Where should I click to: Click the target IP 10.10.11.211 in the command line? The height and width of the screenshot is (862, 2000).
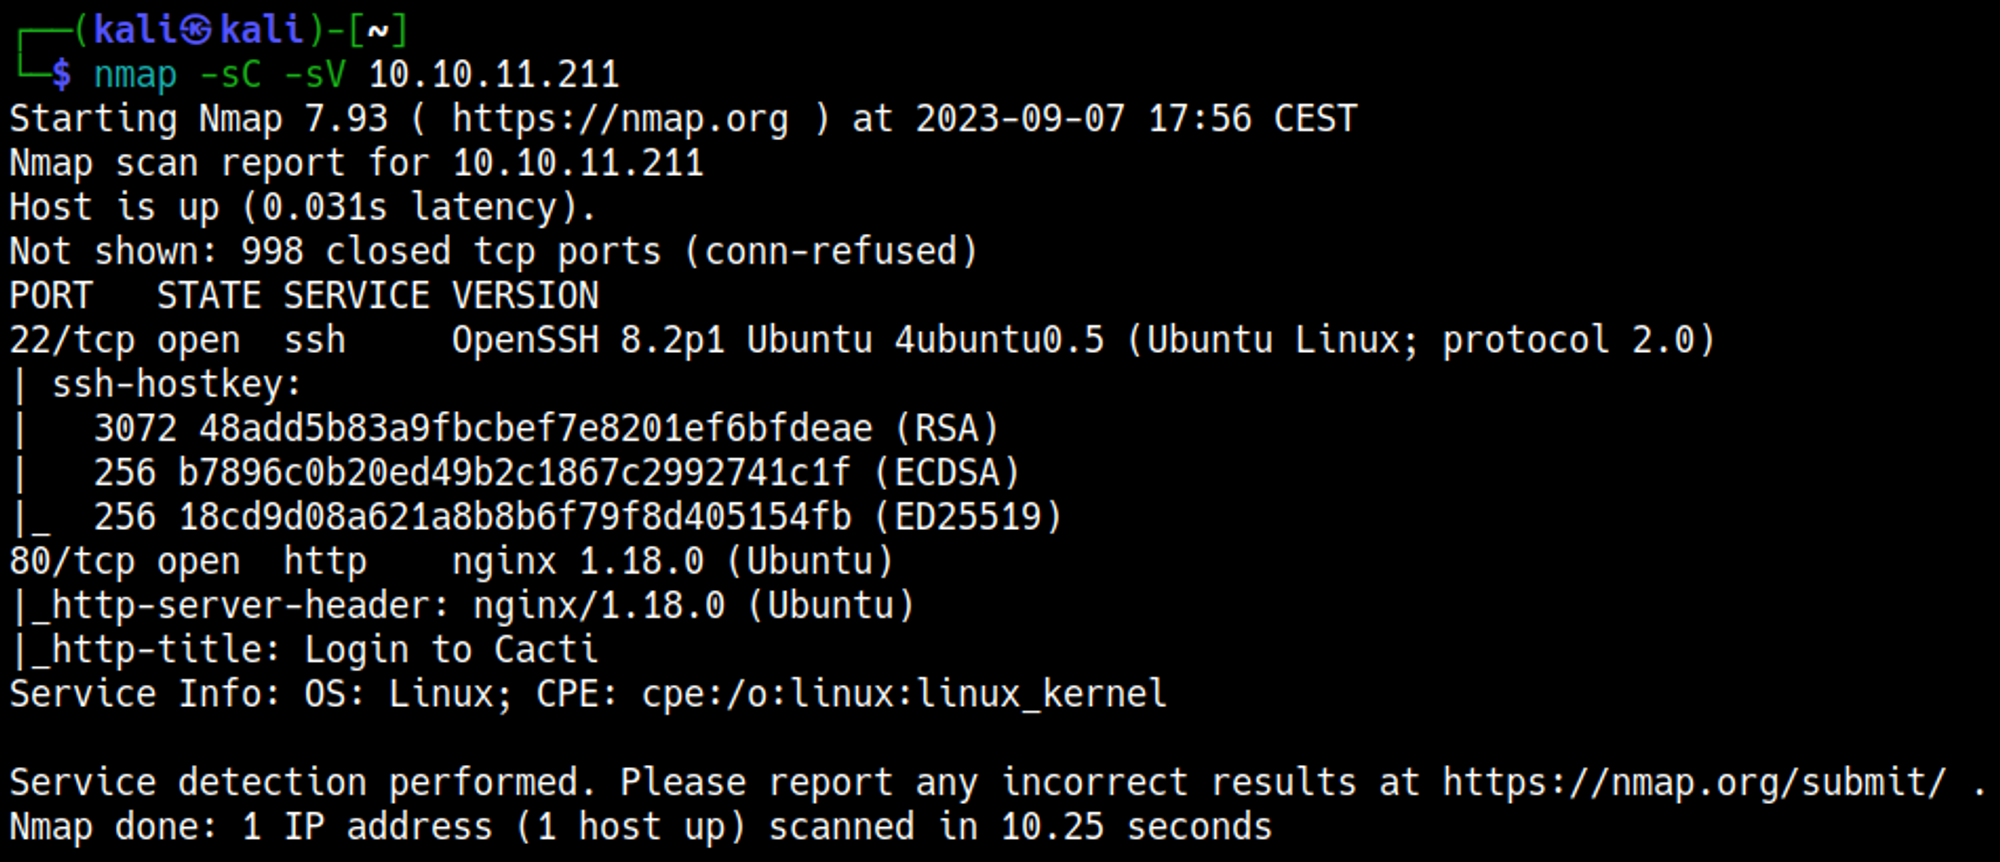494,75
